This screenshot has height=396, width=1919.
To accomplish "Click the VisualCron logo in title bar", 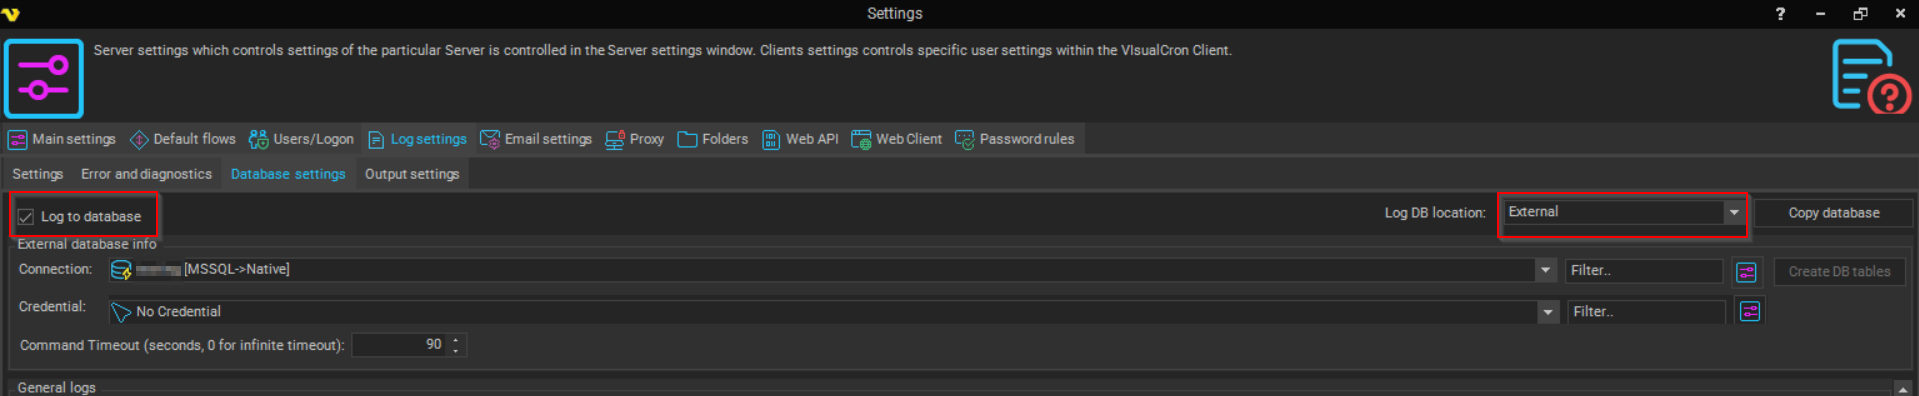I will [11, 14].
